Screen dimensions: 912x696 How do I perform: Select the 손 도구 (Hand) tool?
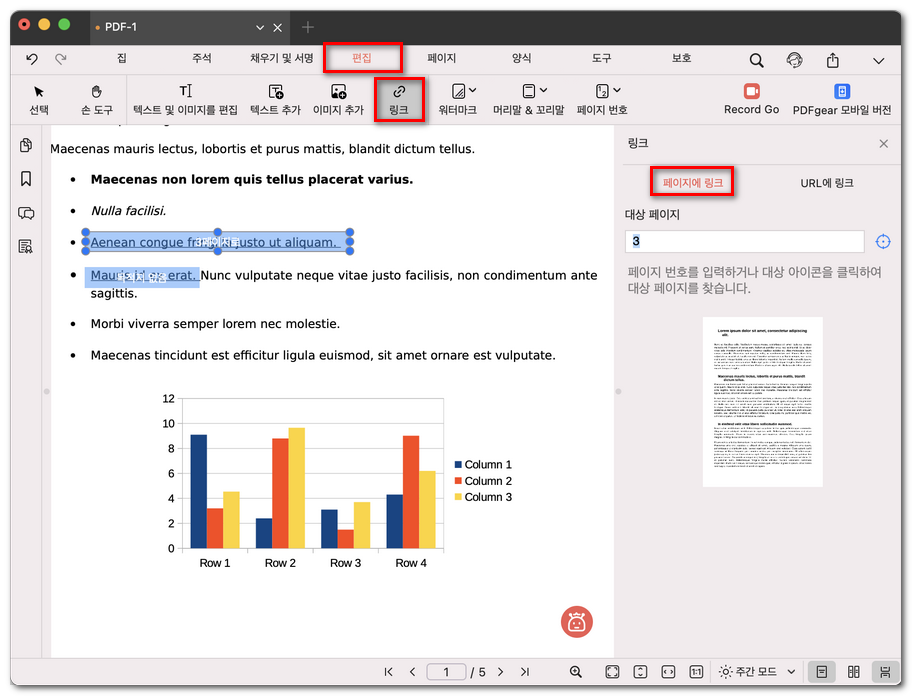(97, 99)
